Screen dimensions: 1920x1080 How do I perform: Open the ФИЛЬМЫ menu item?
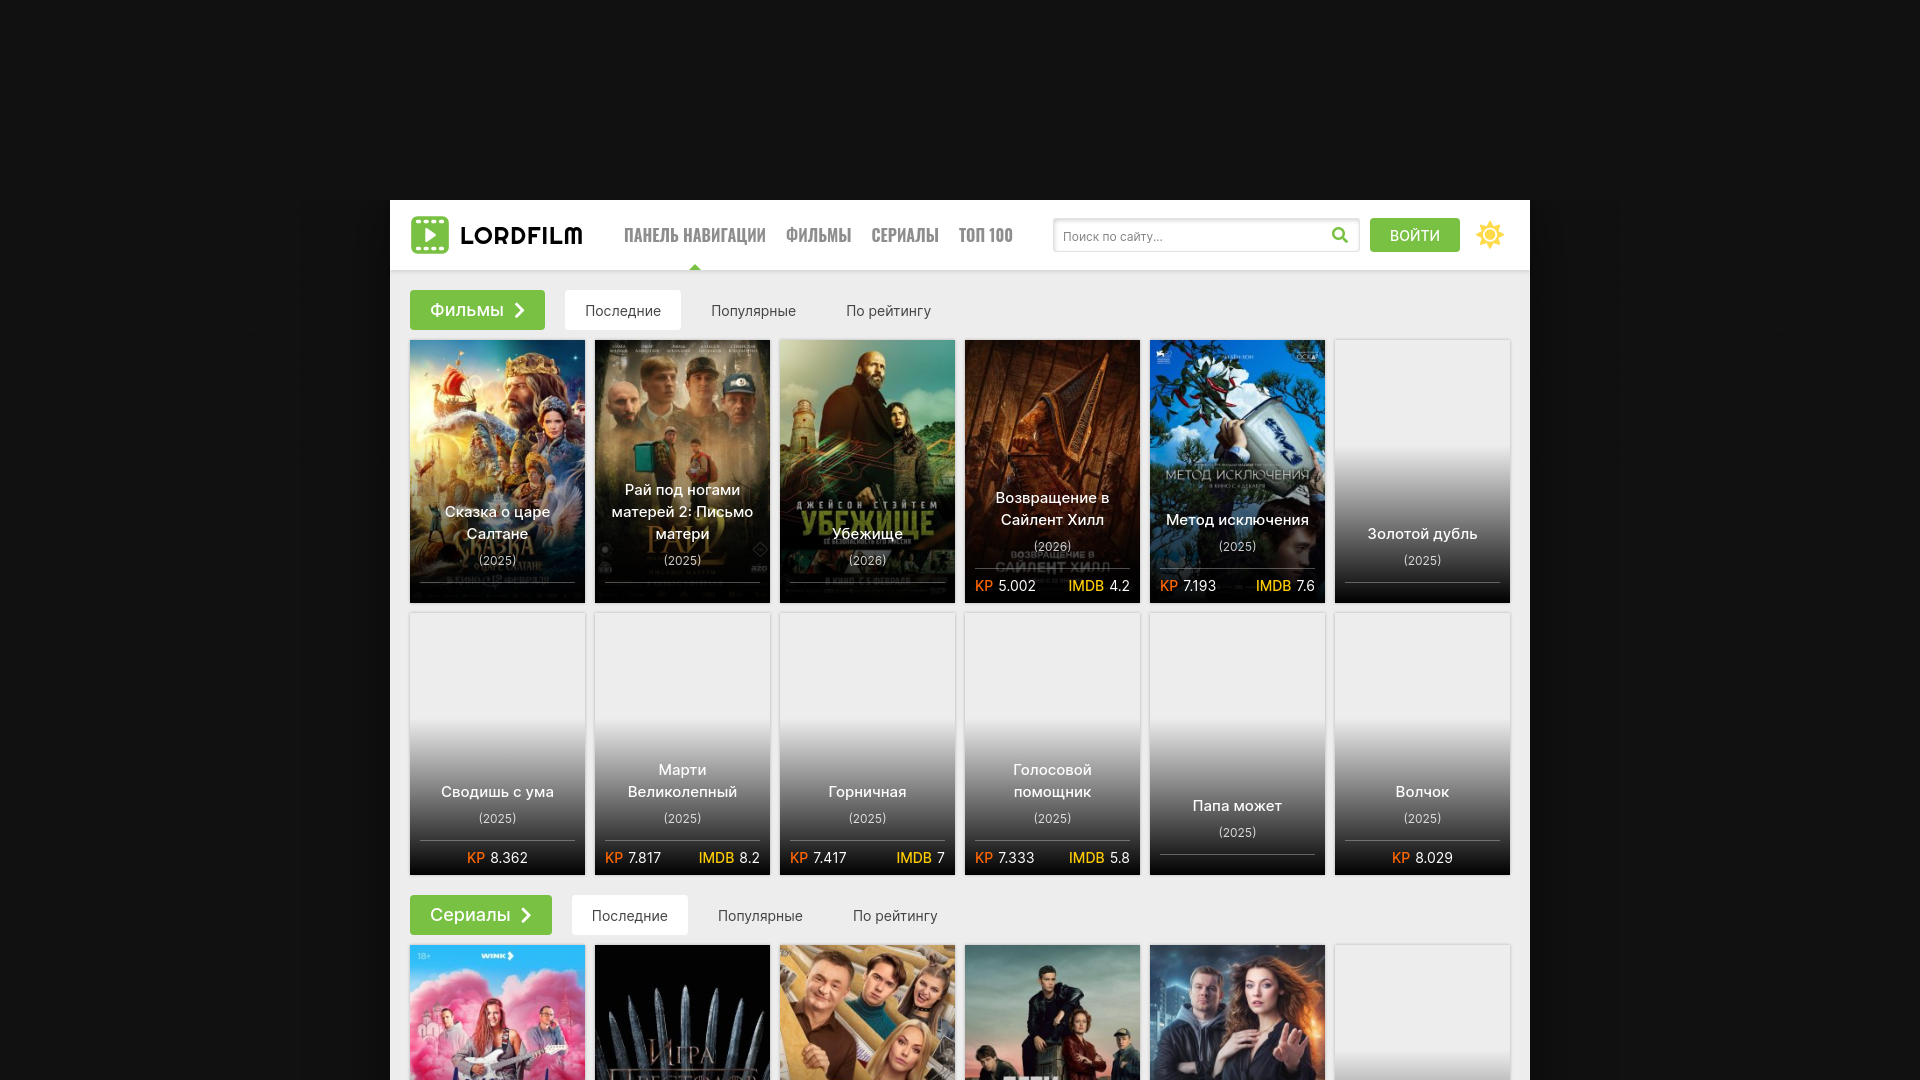pos(818,235)
